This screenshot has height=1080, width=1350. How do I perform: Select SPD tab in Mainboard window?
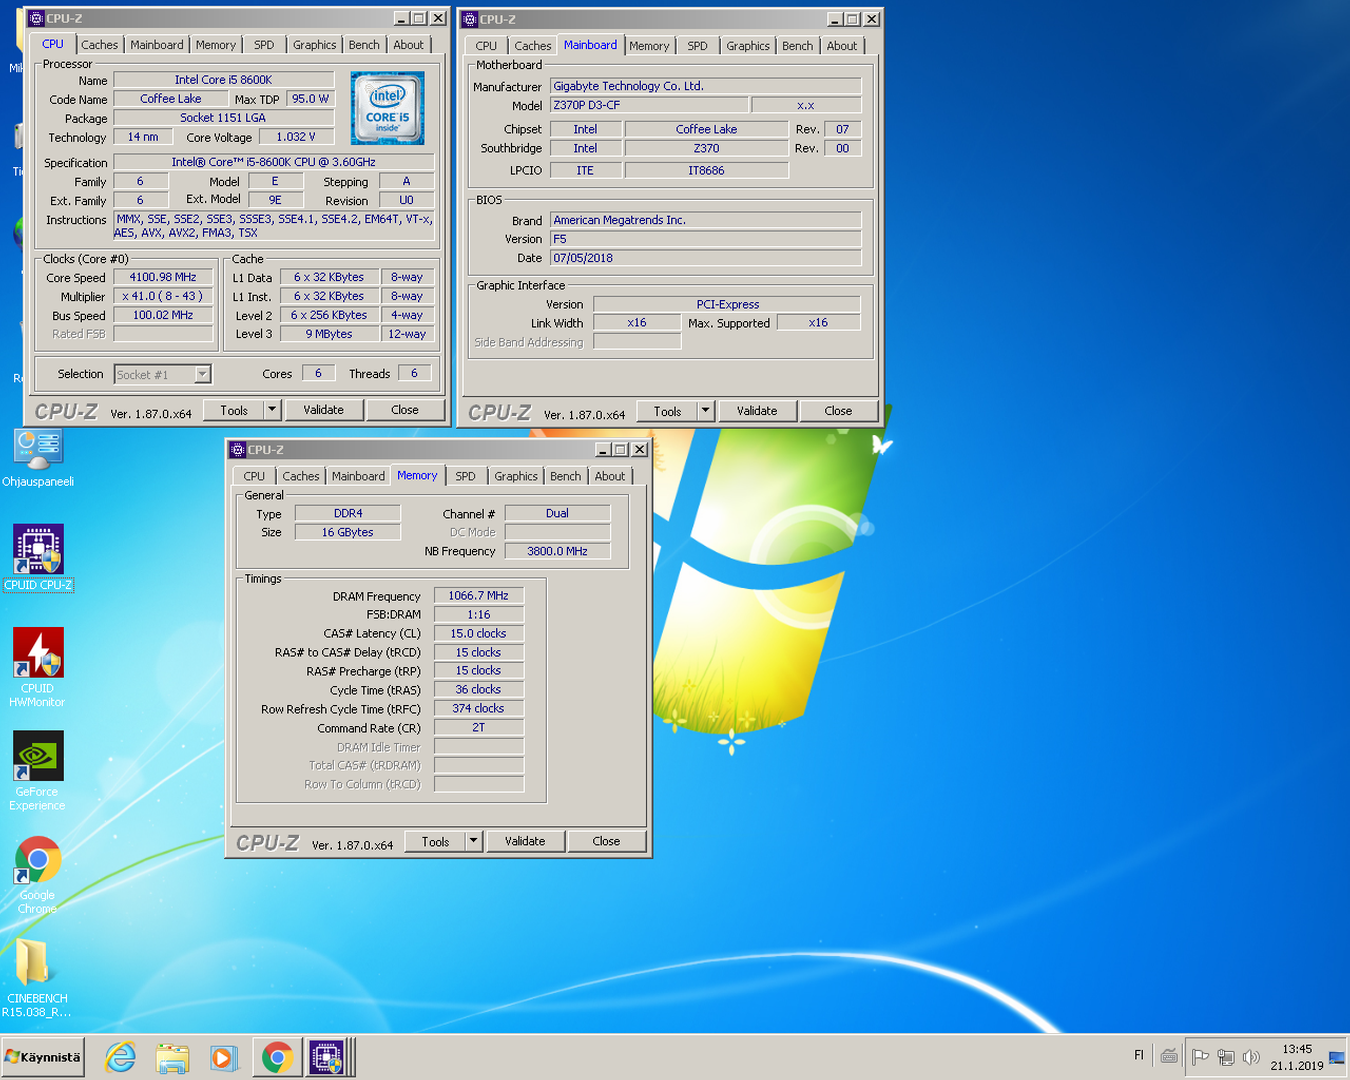[697, 46]
